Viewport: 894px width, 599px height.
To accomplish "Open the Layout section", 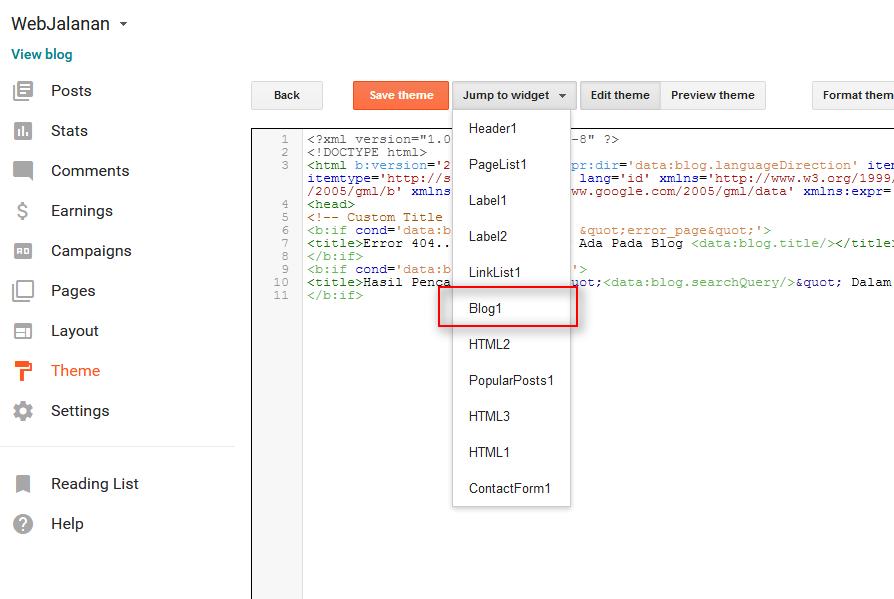I will [x=75, y=331].
